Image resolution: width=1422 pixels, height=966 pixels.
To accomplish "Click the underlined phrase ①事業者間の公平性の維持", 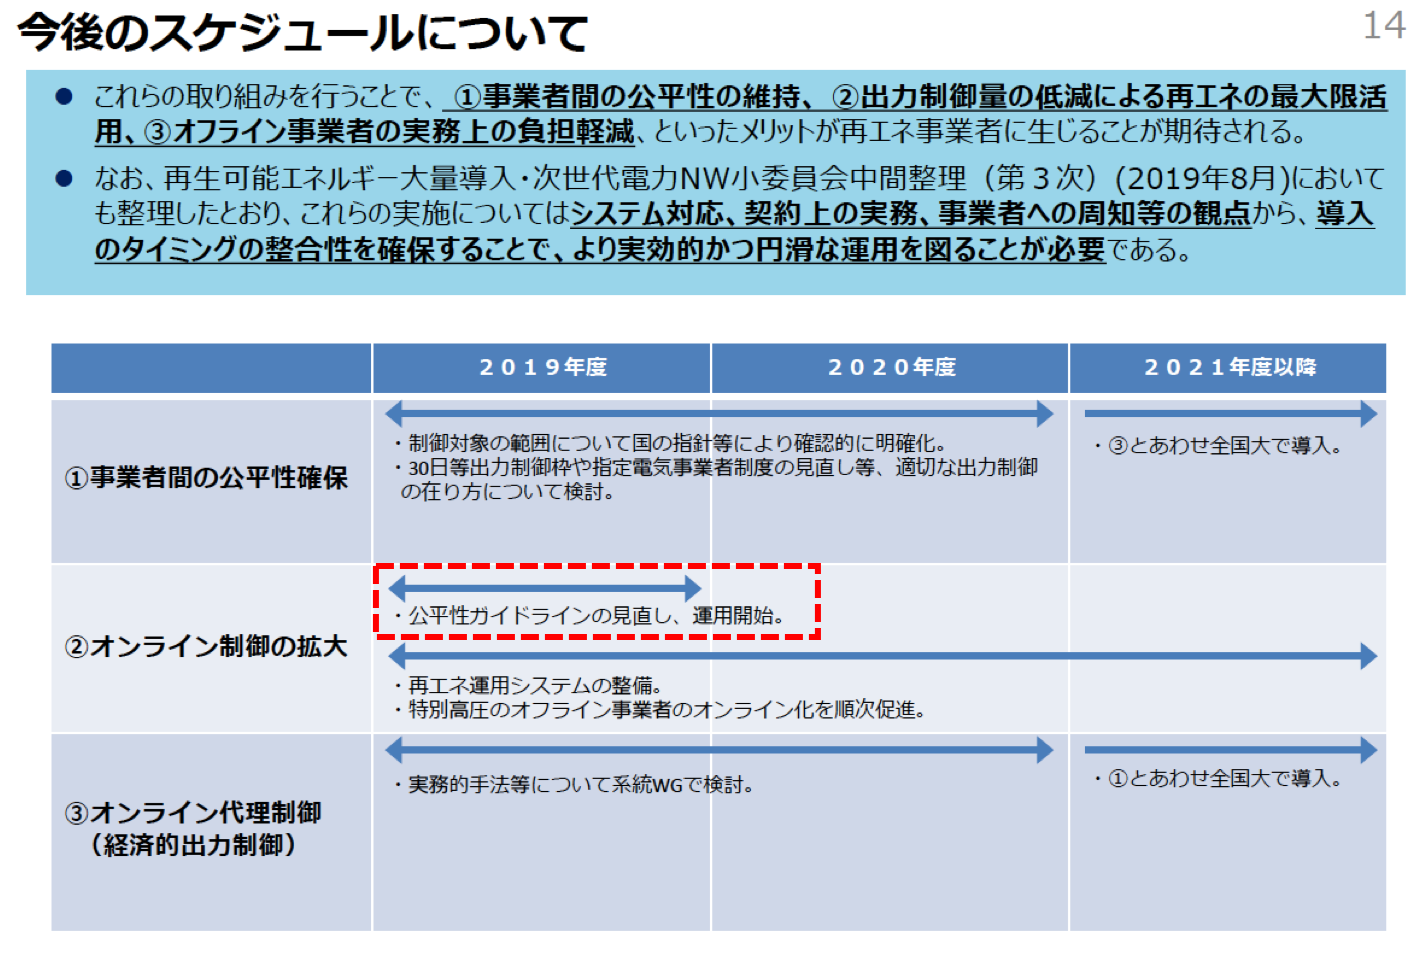I will pyautogui.click(x=628, y=97).
